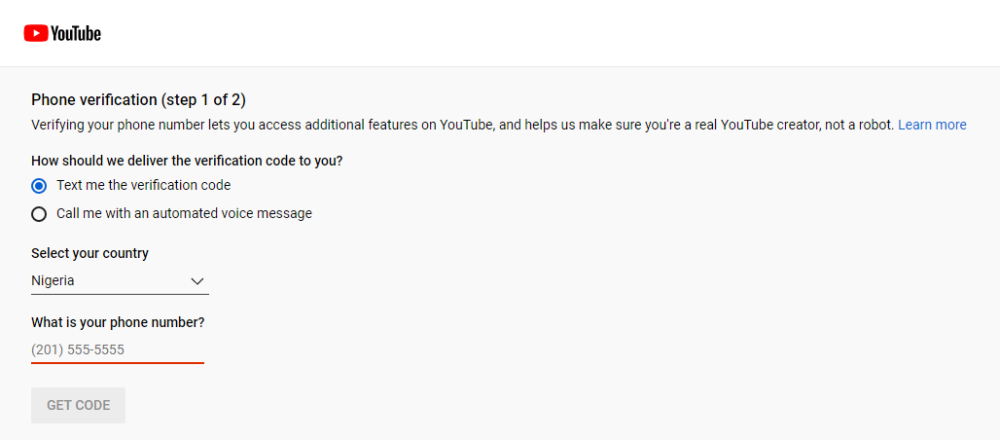
Task: Click the red underline beneath the phone field
Action: pos(117,362)
